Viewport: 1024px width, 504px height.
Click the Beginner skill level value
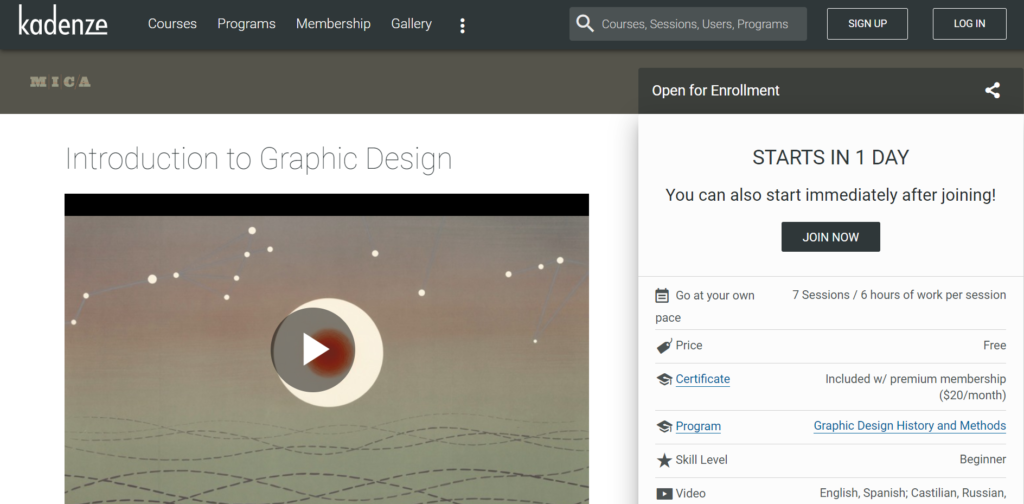point(983,460)
